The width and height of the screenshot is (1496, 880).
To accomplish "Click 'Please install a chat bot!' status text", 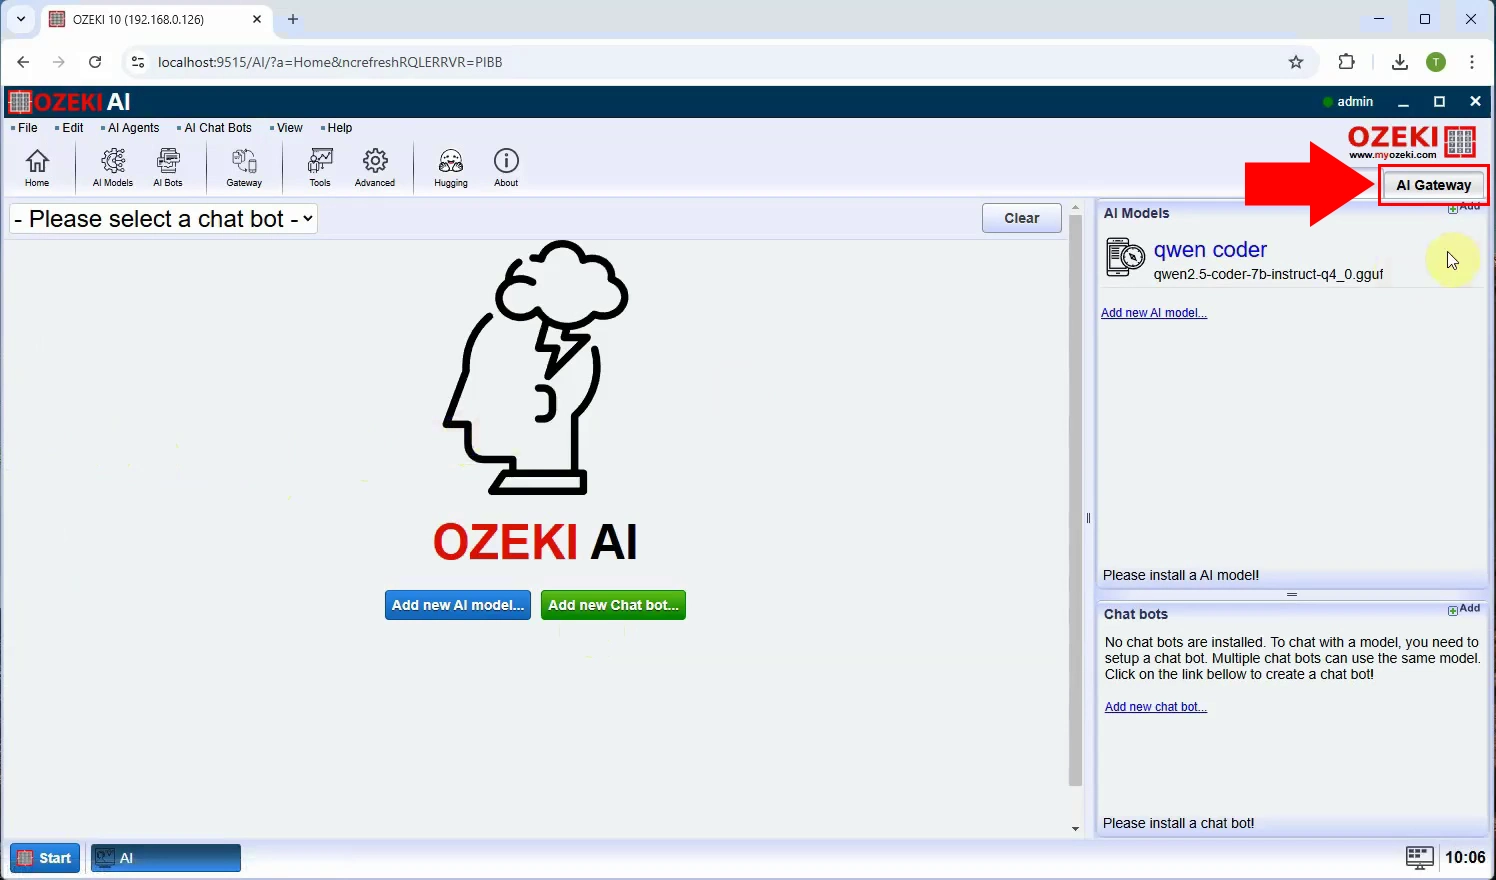I will click(1179, 823).
